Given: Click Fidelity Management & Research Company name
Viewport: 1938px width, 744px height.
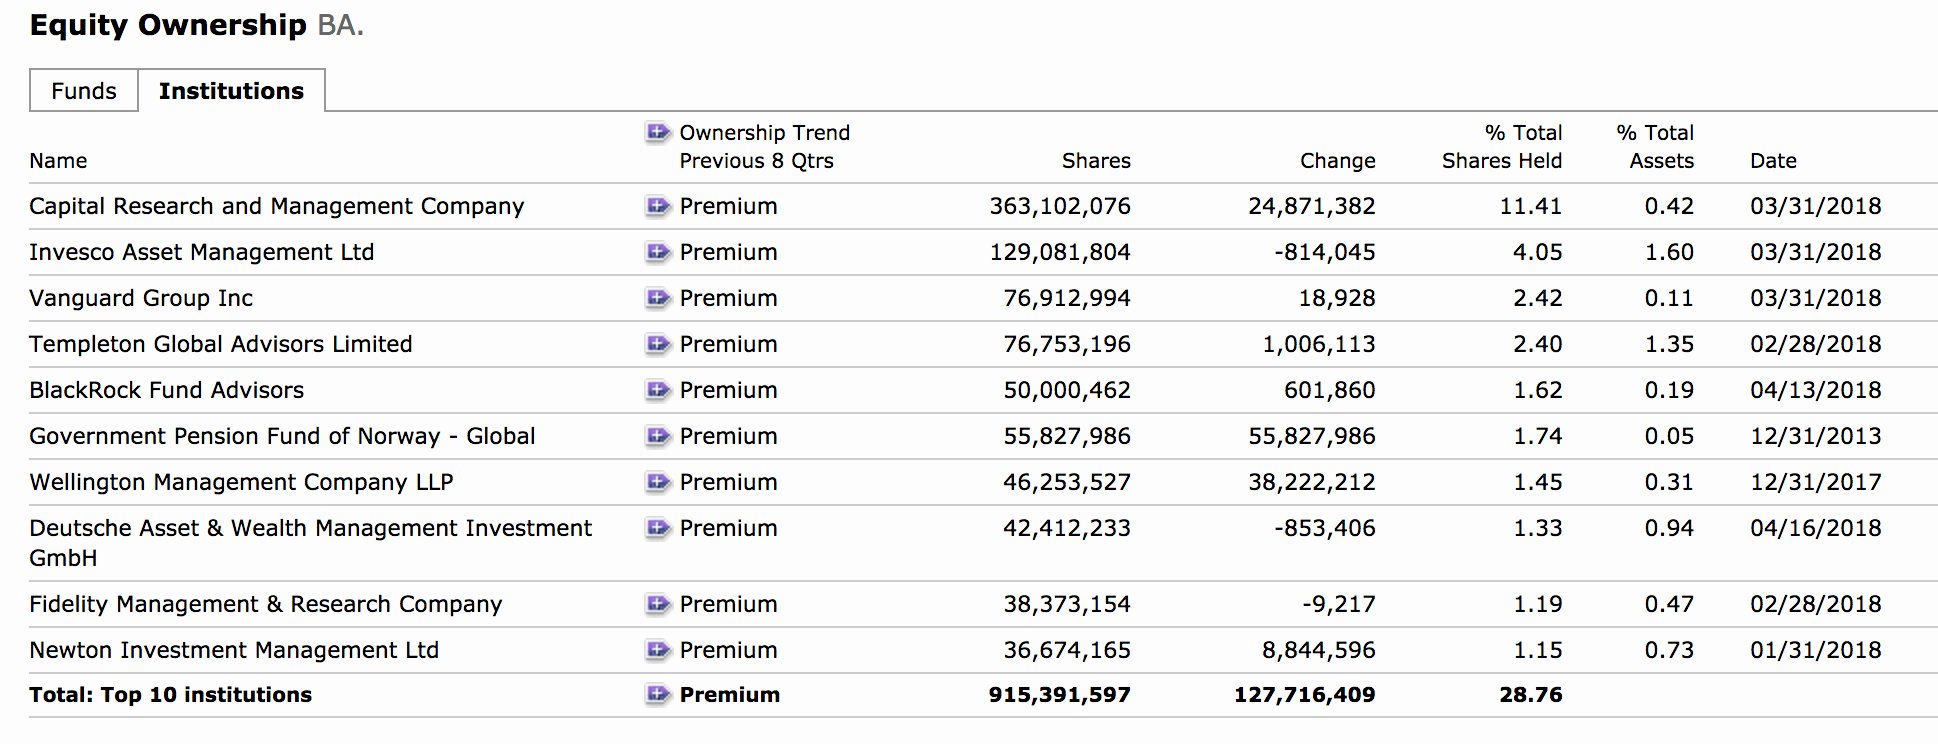Looking at the screenshot, I should click(x=266, y=604).
